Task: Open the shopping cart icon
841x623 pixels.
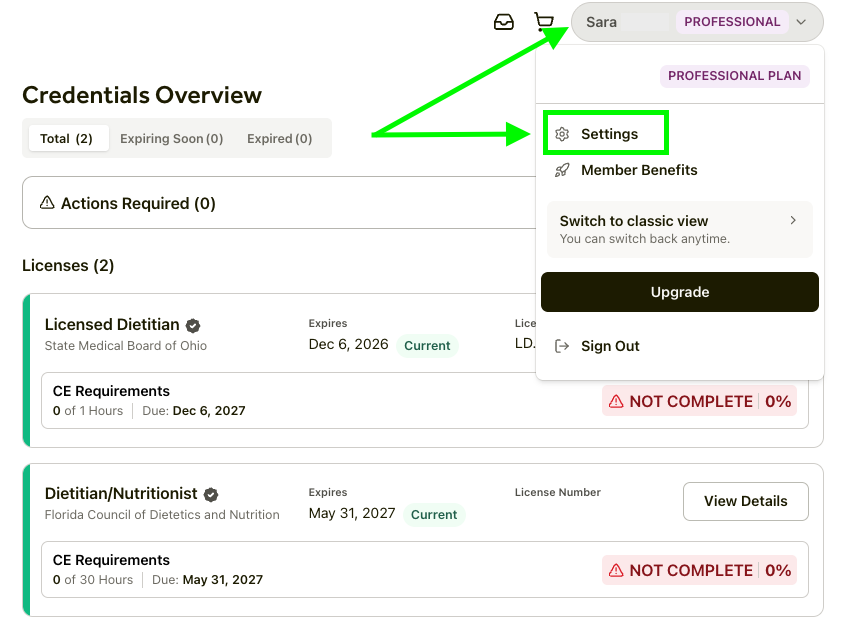Action: click(x=543, y=22)
